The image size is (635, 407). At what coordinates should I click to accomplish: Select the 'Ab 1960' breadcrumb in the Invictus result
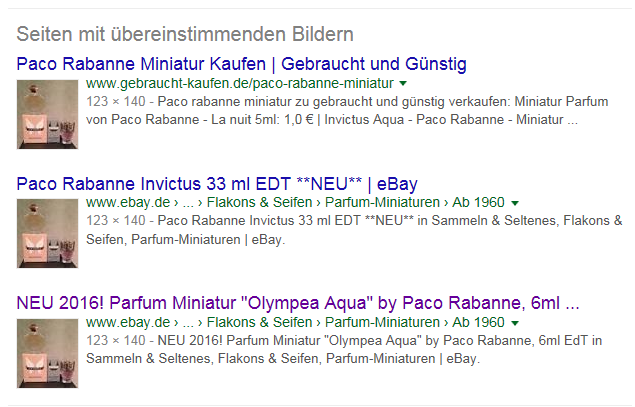click(x=478, y=202)
